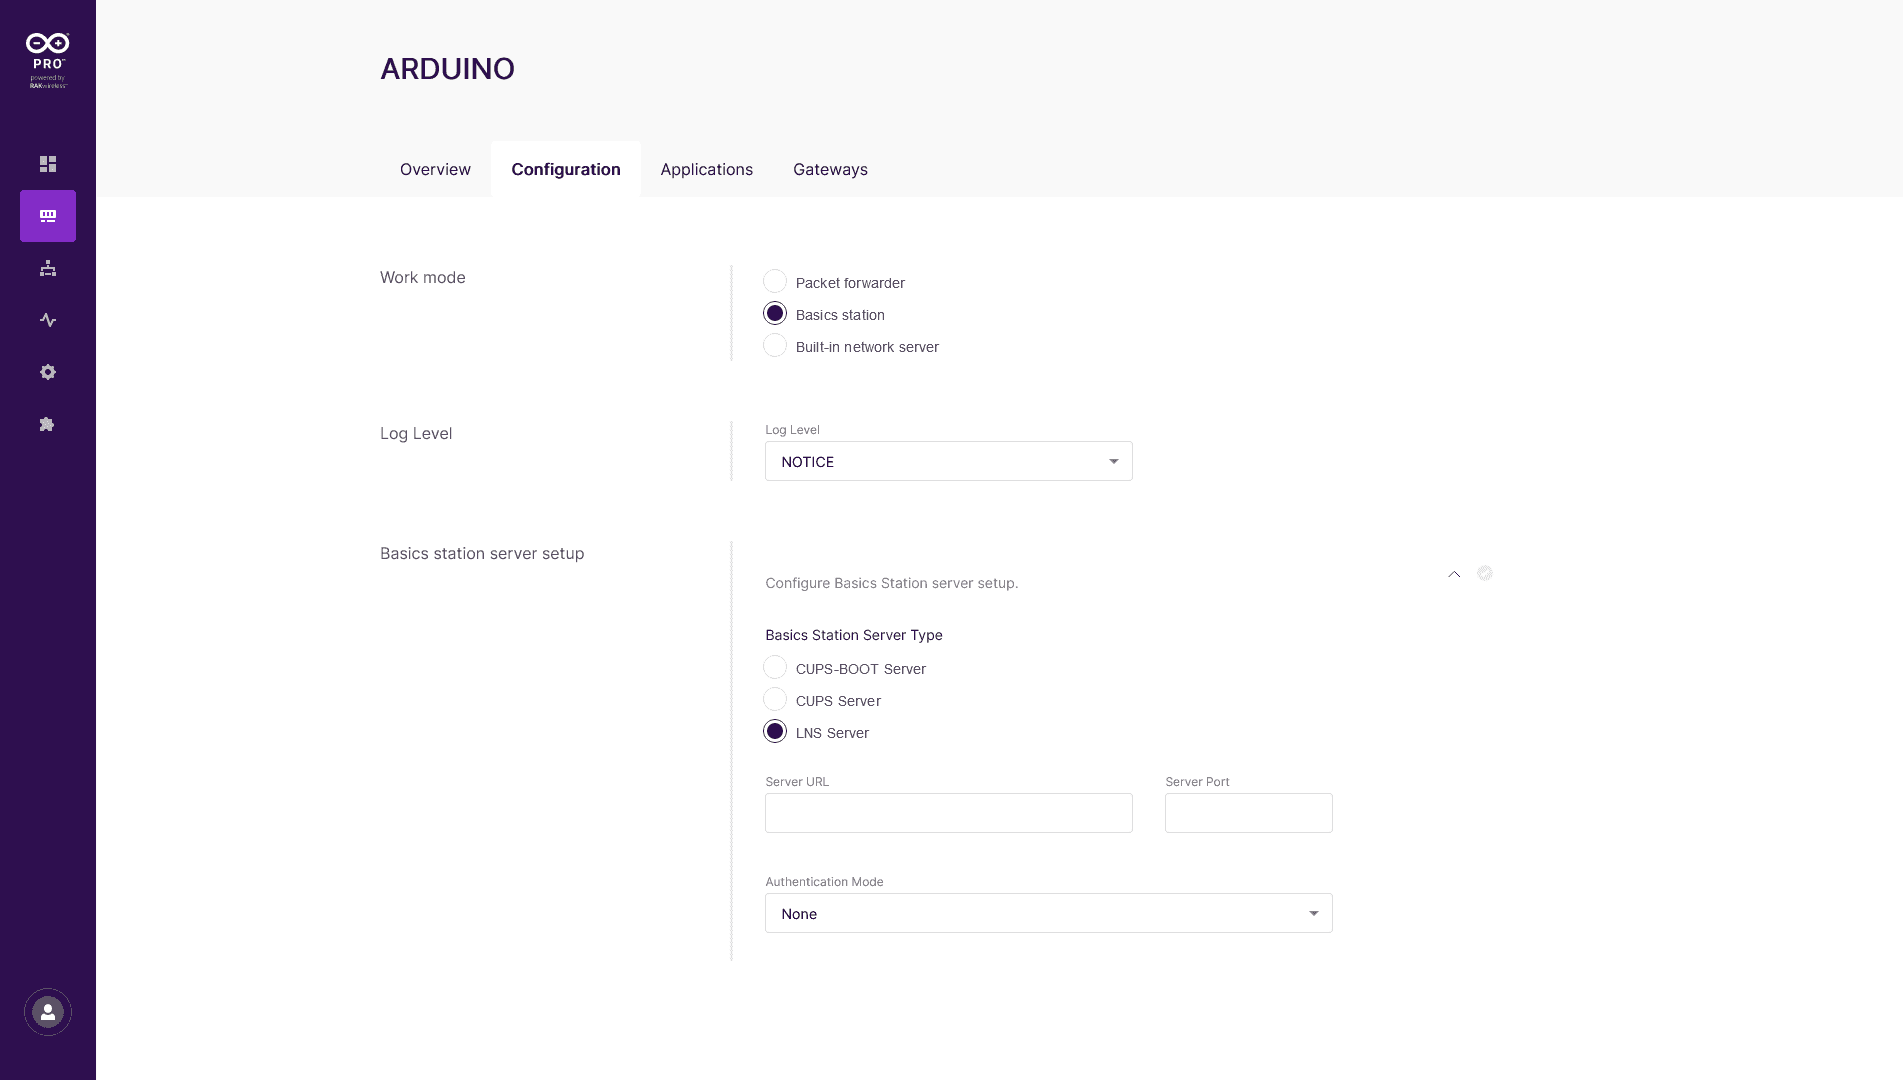Viewport: 1903px width, 1080px height.
Task: Collapse the Basics station server setup section
Action: click(1454, 574)
